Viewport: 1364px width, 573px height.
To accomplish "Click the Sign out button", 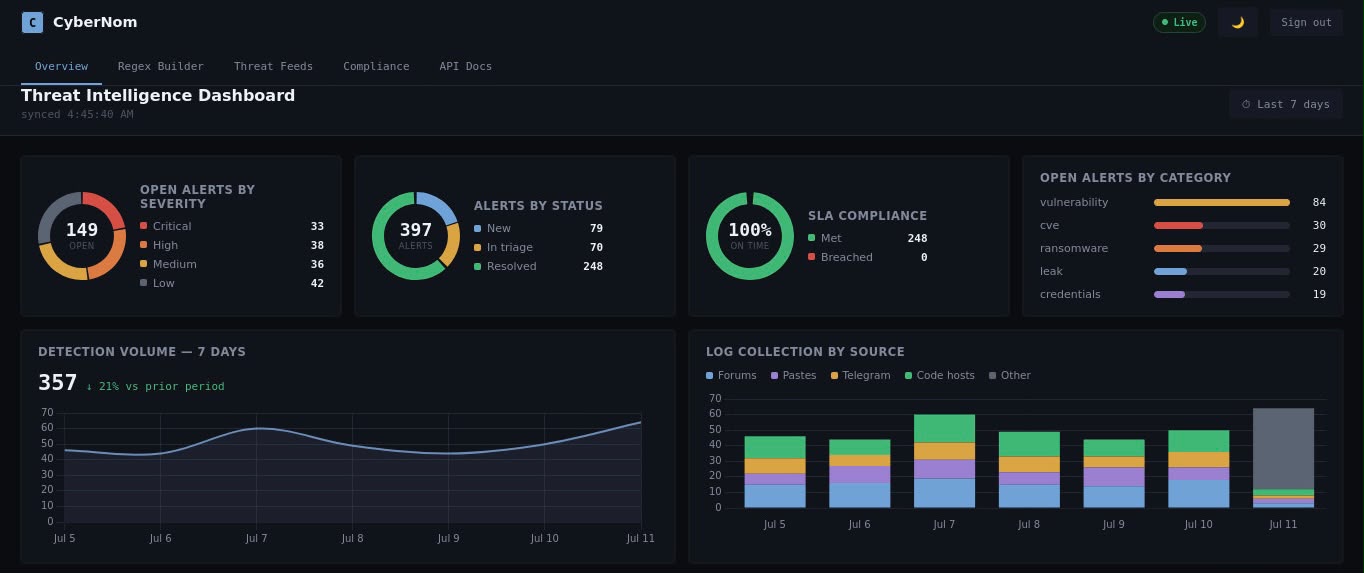I will point(1306,22).
